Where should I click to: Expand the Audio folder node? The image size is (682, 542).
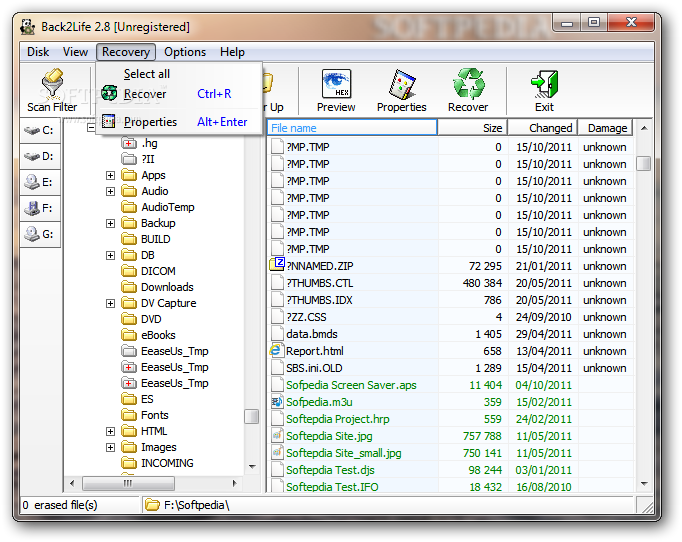tap(110, 191)
